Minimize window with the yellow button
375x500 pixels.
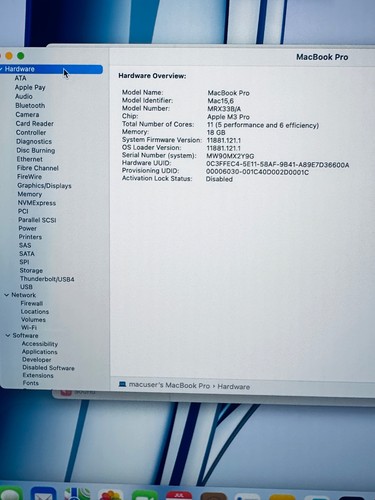pos(9,56)
